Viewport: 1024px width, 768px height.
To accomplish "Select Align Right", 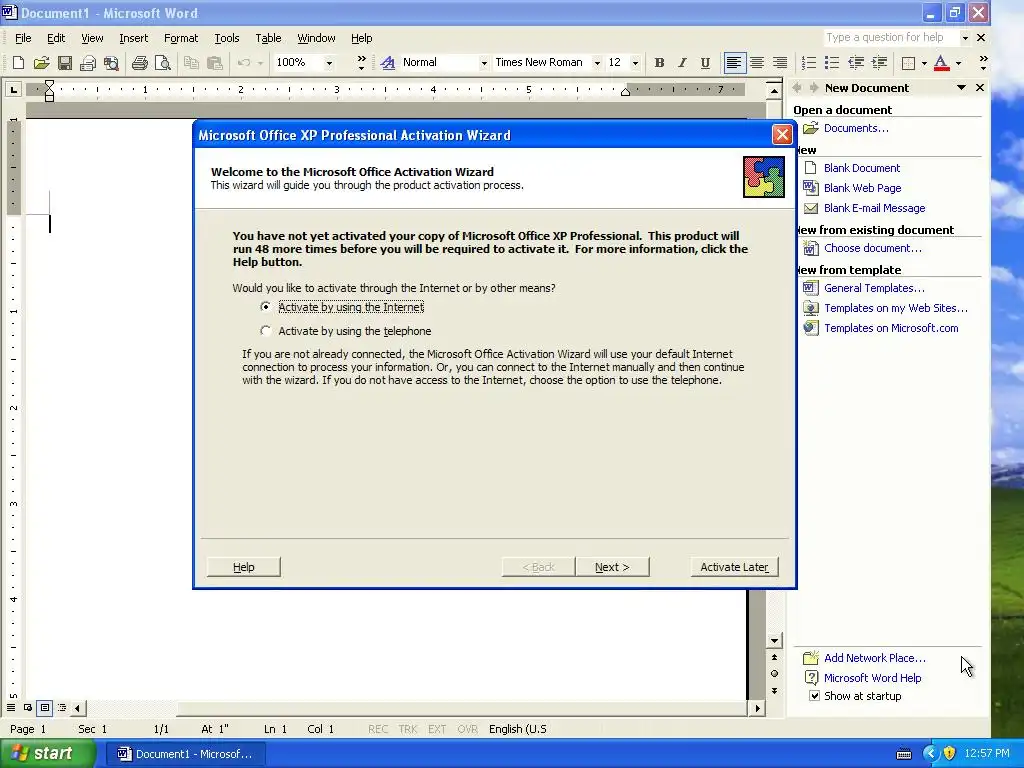I will [x=780, y=63].
